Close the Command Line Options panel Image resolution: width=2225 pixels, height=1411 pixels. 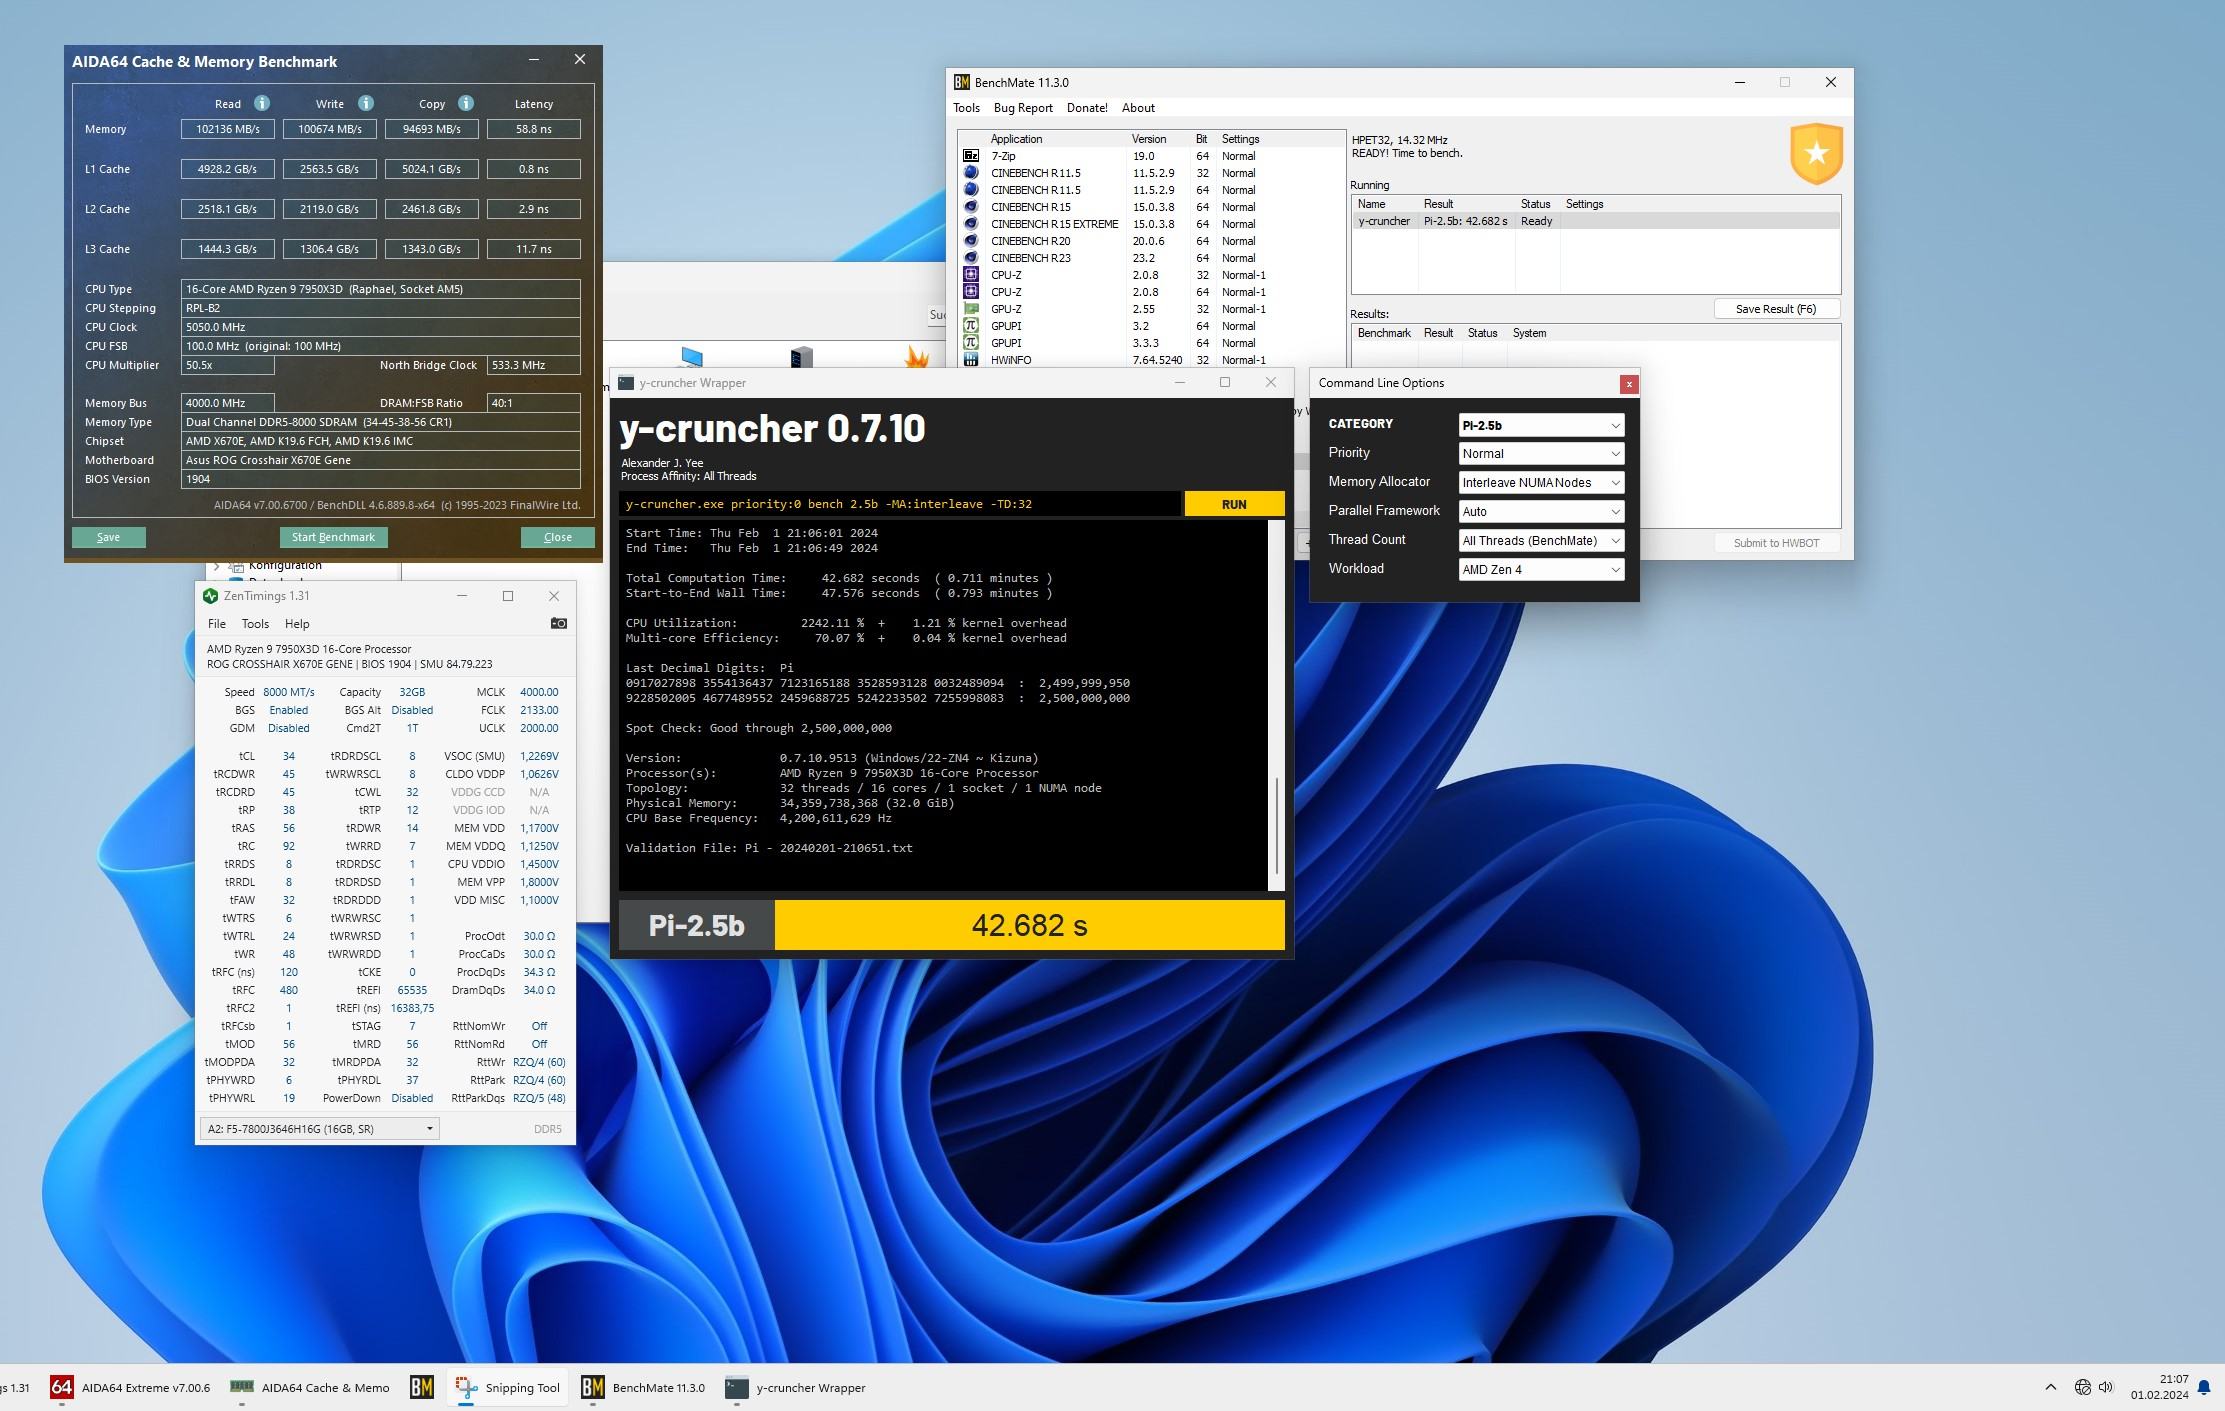[1629, 384]
